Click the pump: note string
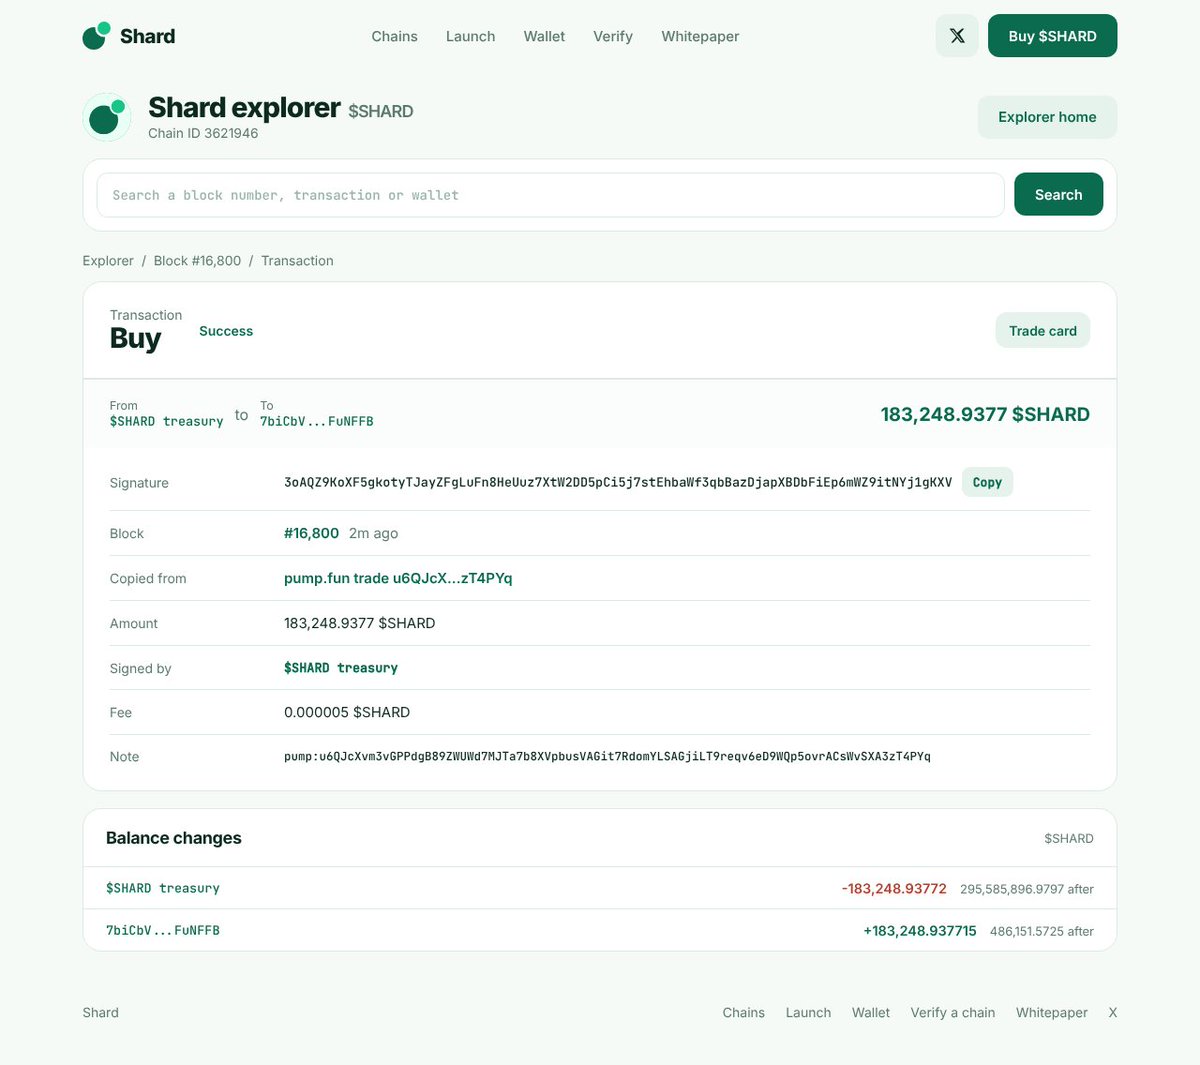 coord(607,757)
